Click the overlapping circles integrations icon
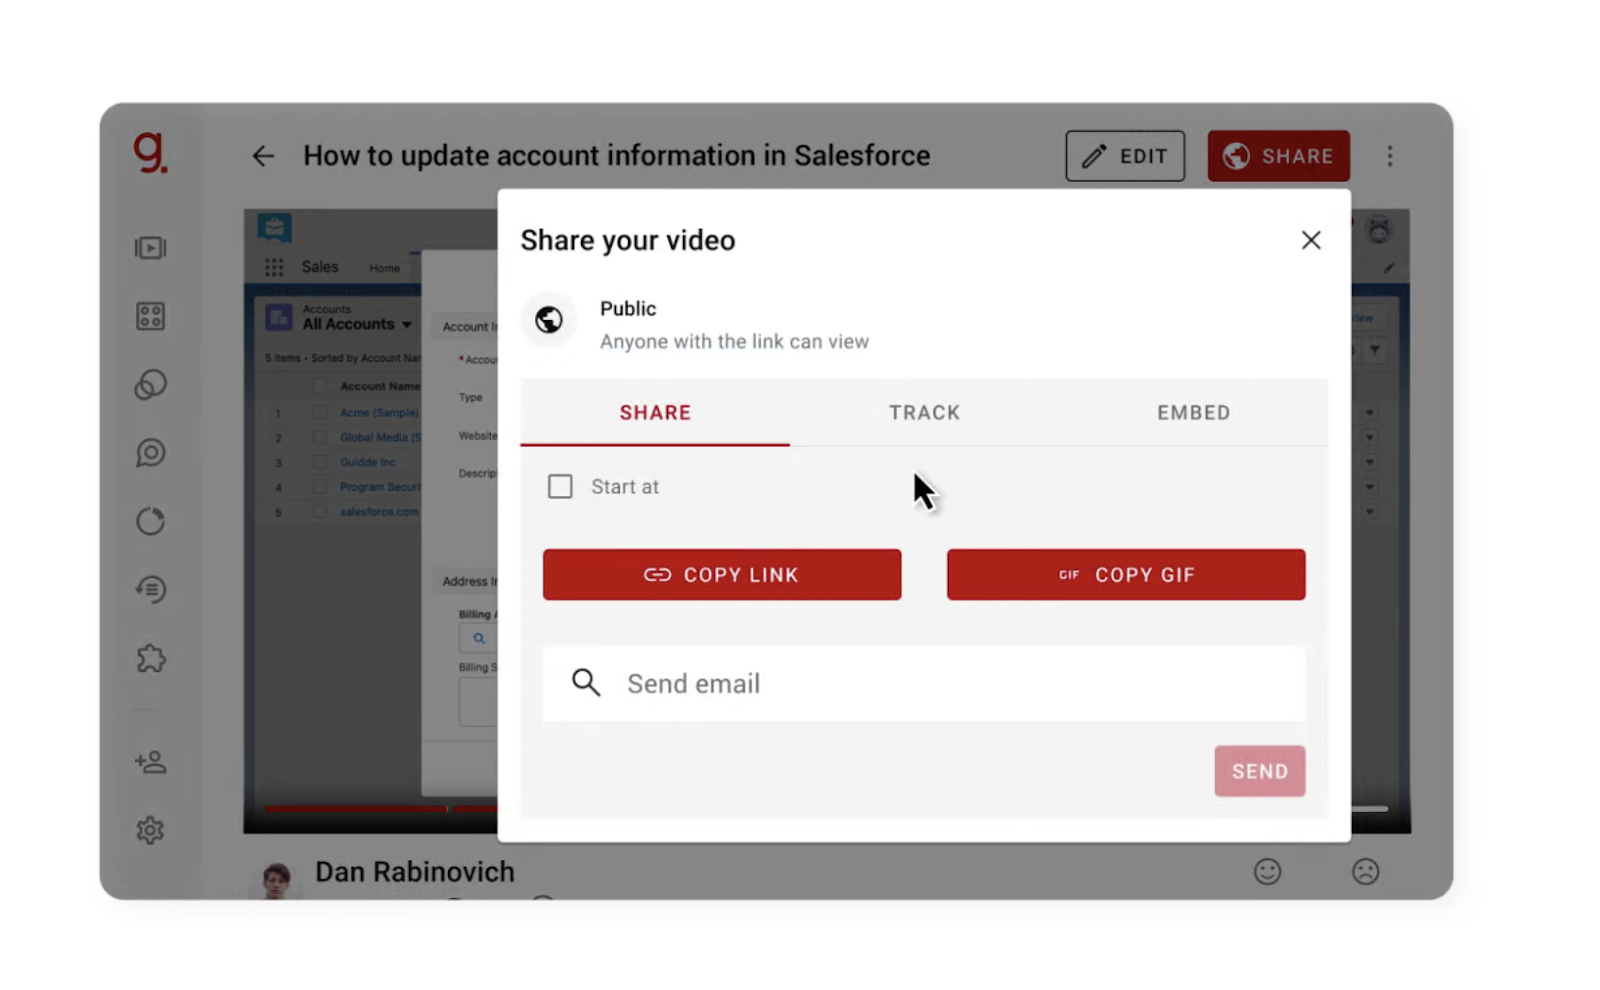The image size is (1600, 990). tap(150, 385)
